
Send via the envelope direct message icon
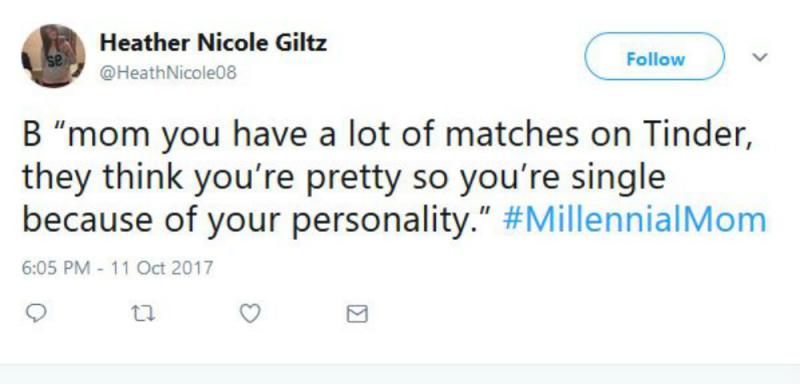tap(357, 314)
